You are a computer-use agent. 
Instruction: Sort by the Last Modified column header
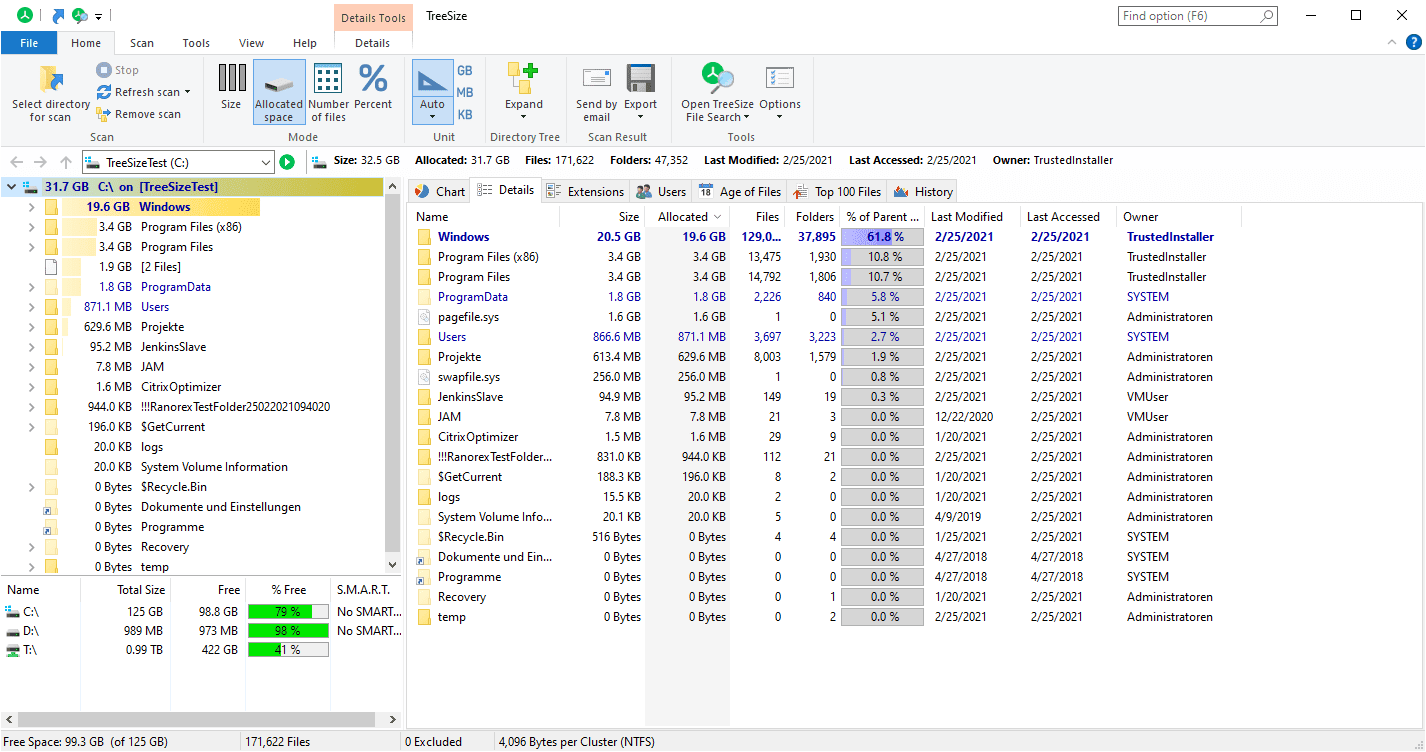coord(966,217)
